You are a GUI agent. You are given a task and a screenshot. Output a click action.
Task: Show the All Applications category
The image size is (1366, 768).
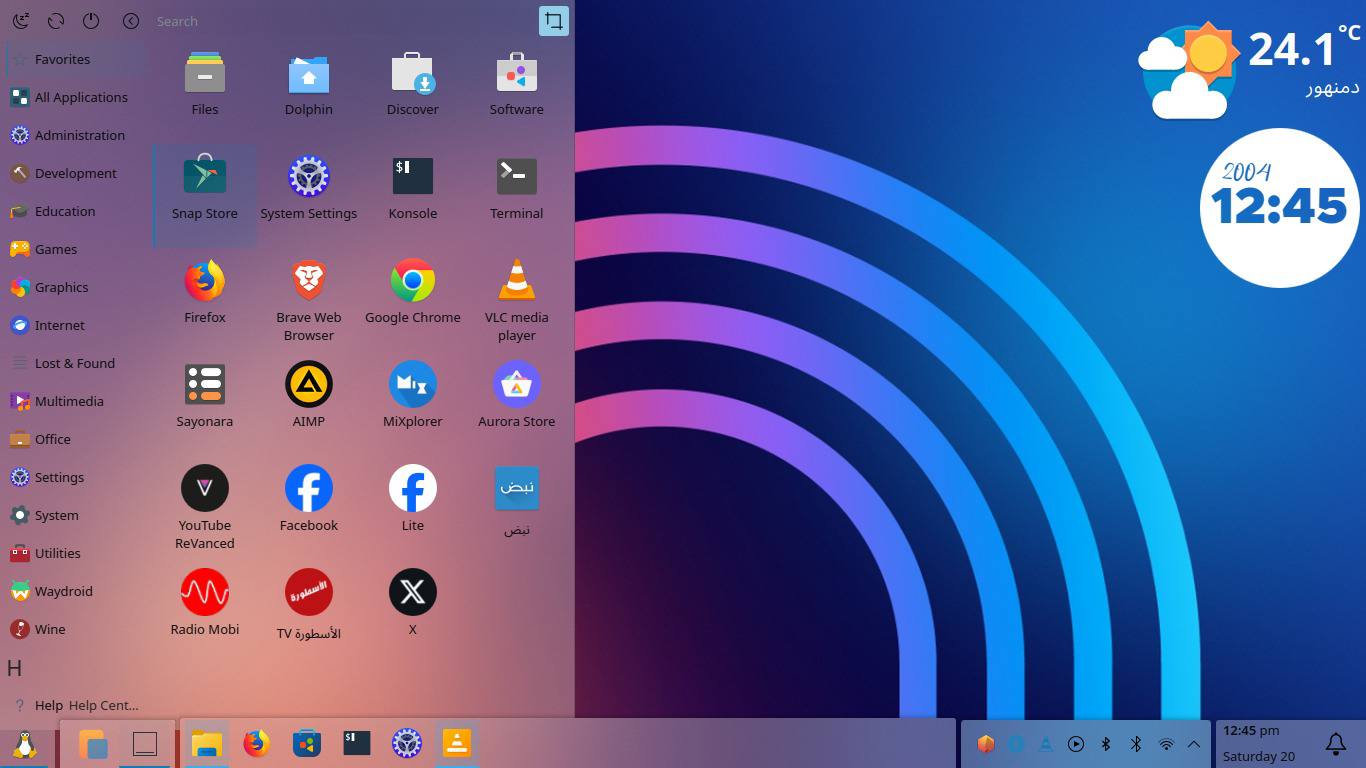(75, 97)
